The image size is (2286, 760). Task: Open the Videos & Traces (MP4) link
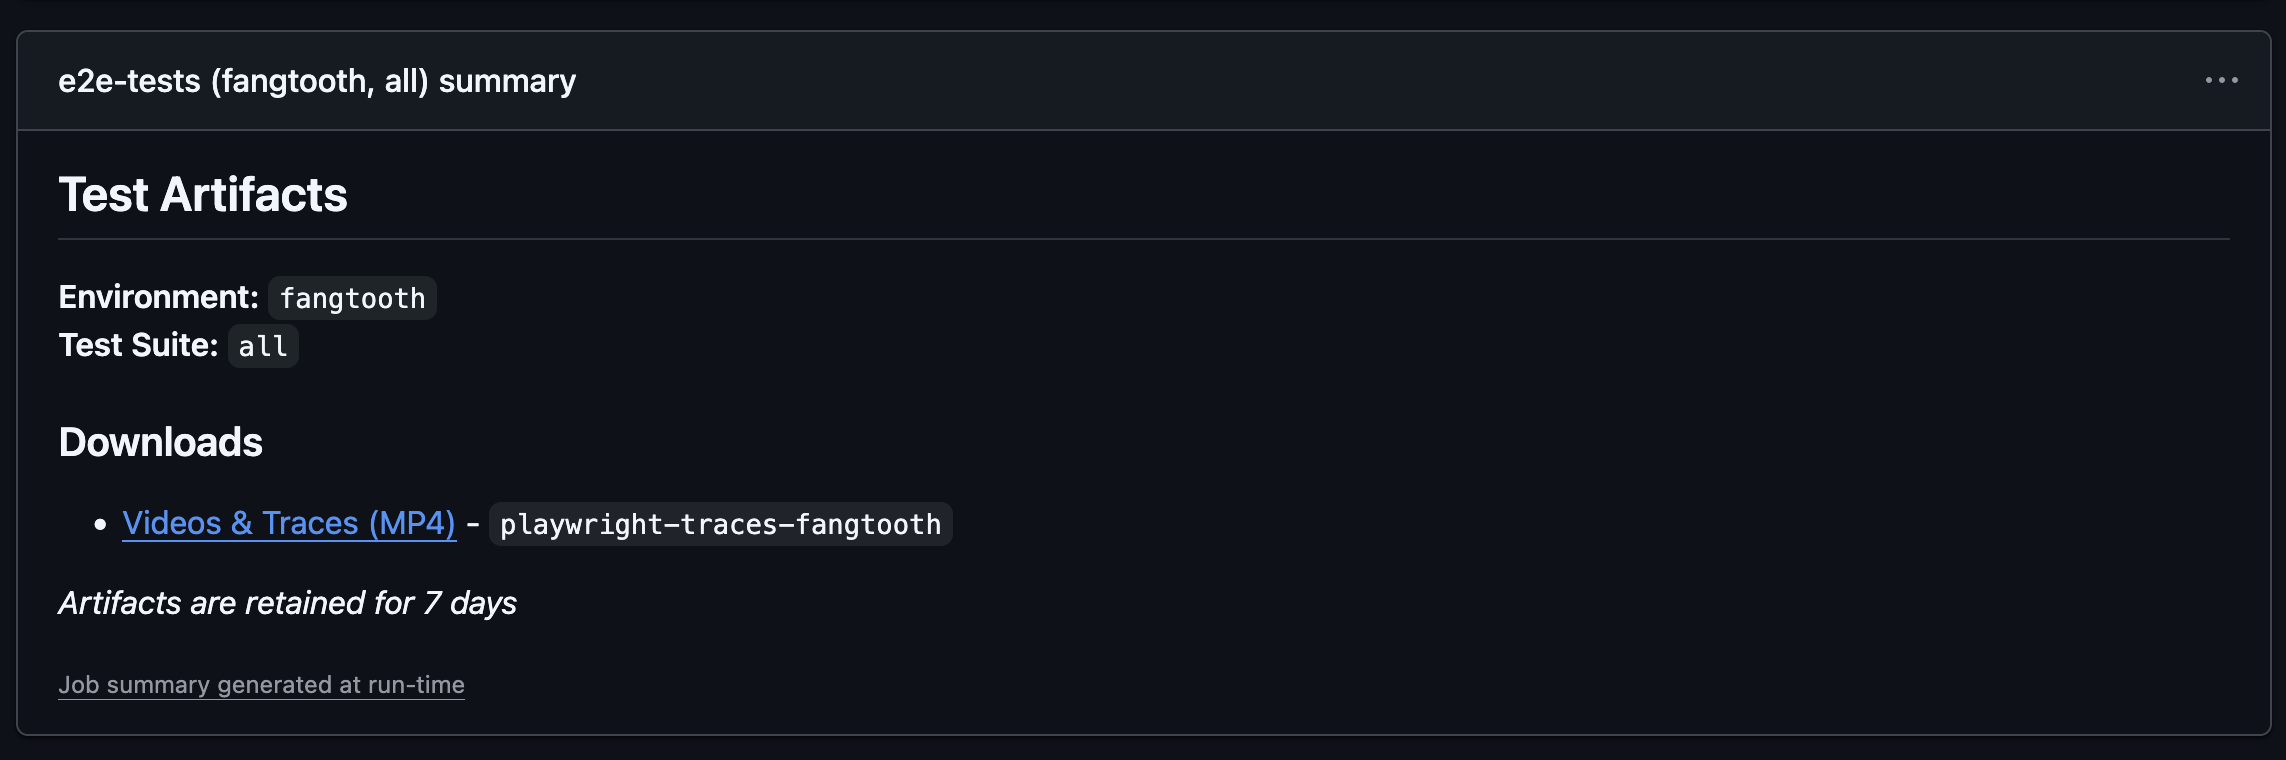click(288, 523)
